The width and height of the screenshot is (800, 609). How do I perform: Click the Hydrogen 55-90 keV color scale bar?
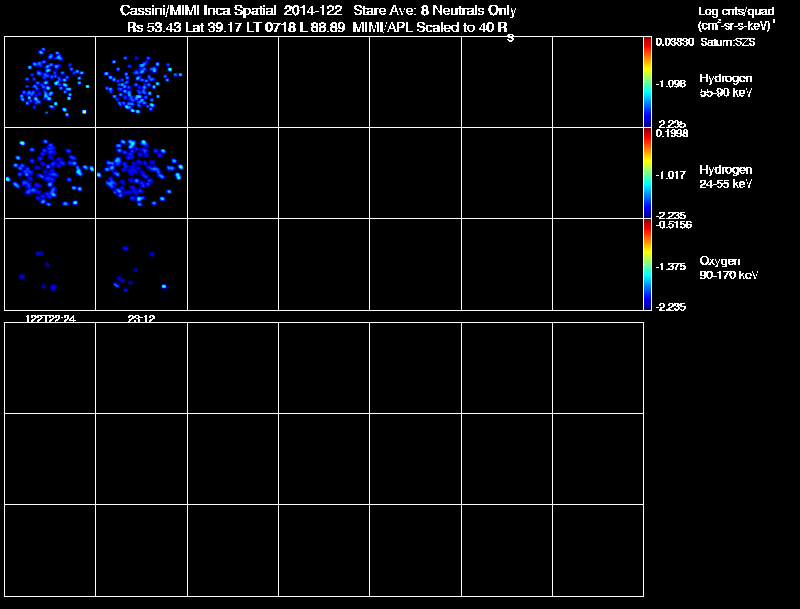647,82
